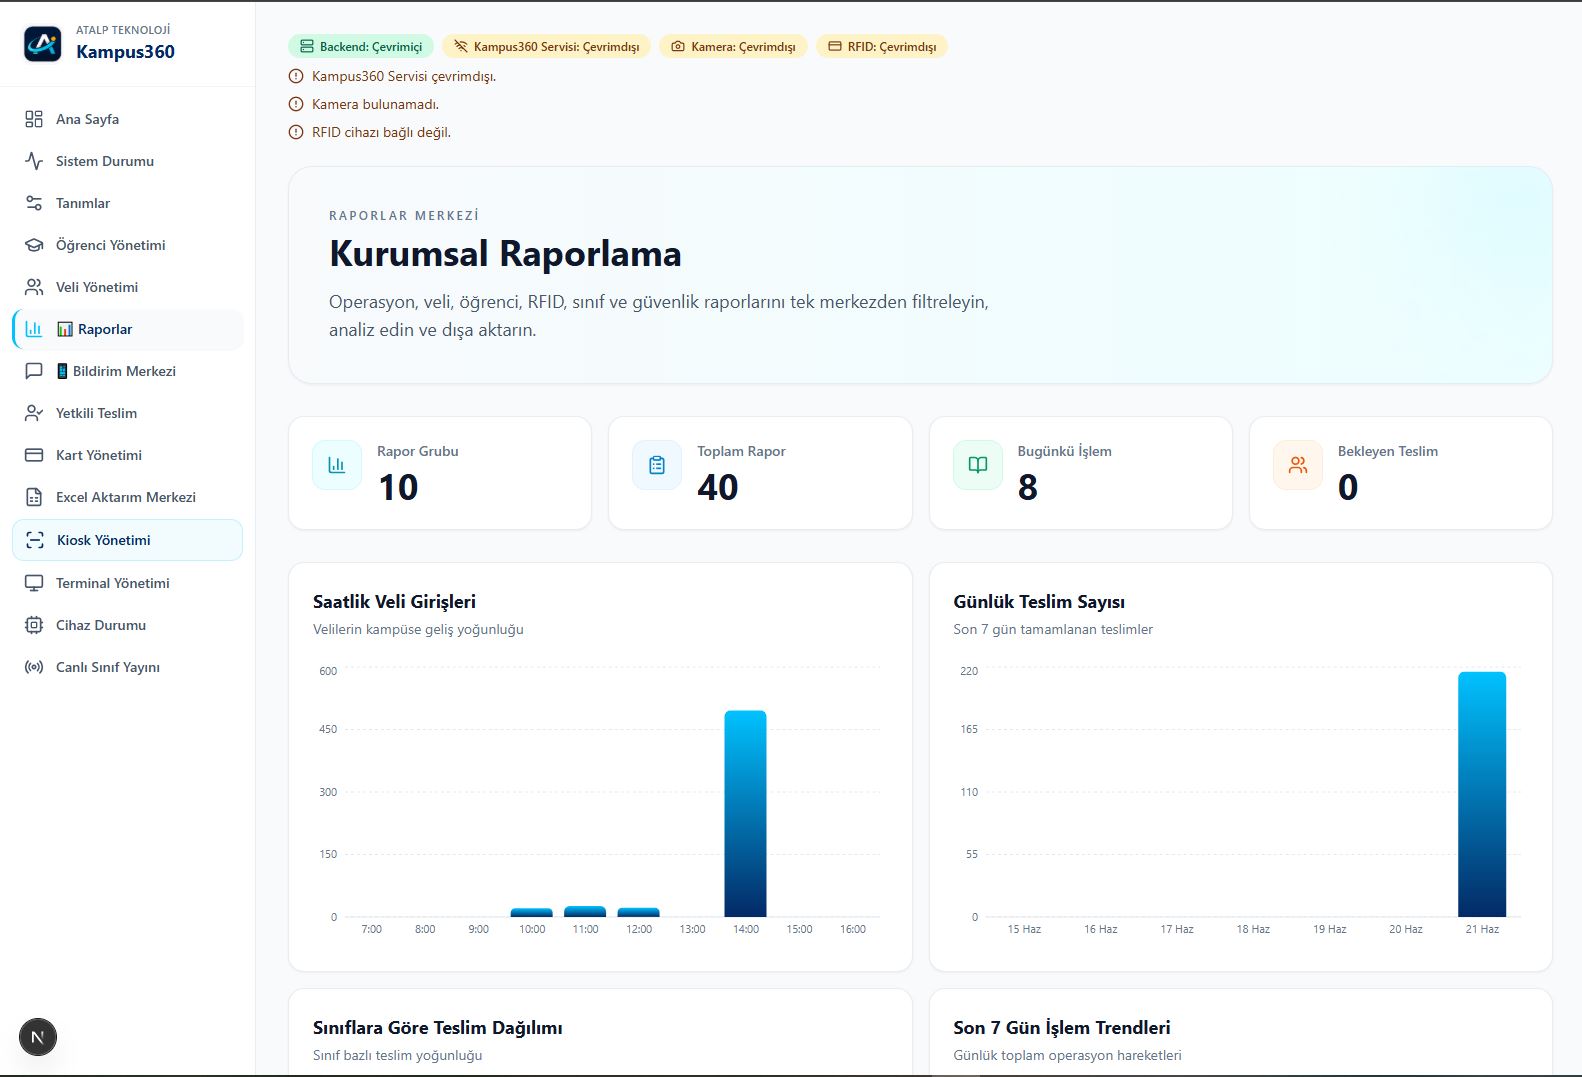Click the Cihaz Durumu chip icon
Screen dimensions: 1582x1077
34,625
